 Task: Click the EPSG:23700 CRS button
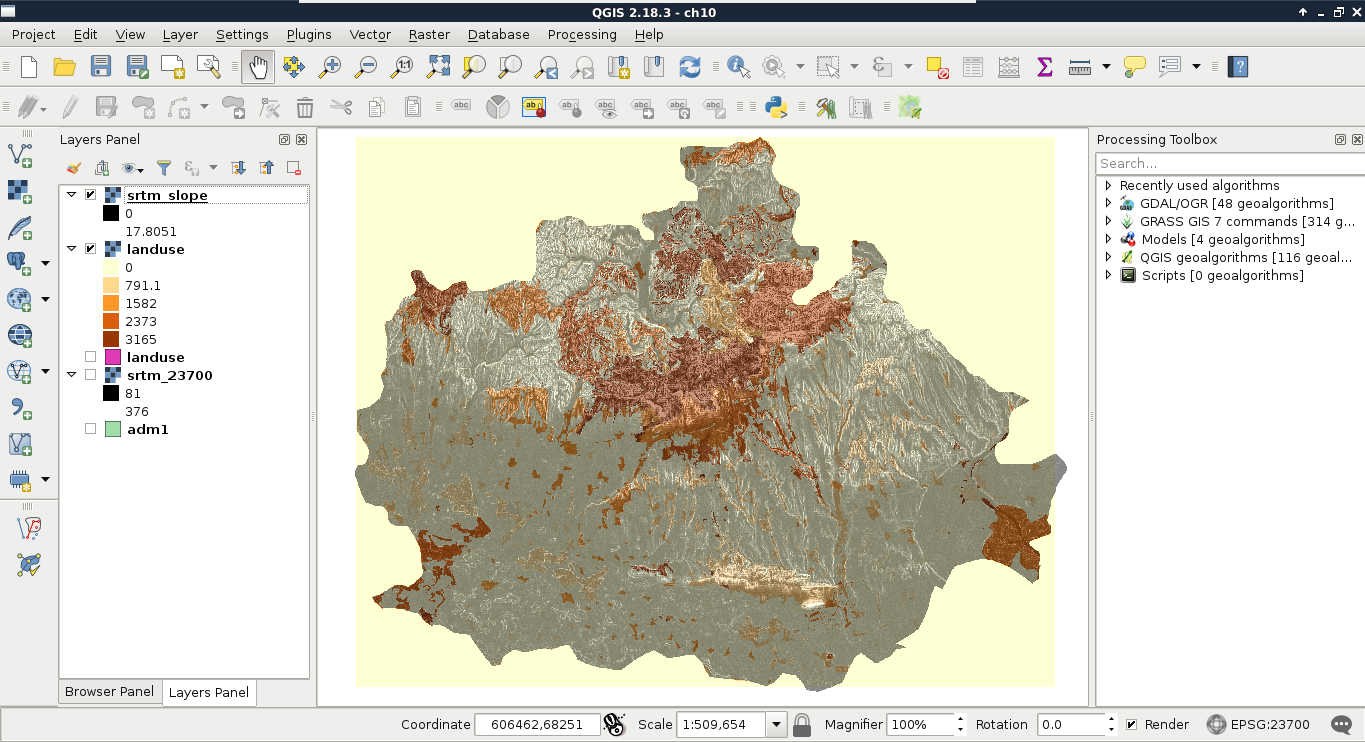[1257, 724]
